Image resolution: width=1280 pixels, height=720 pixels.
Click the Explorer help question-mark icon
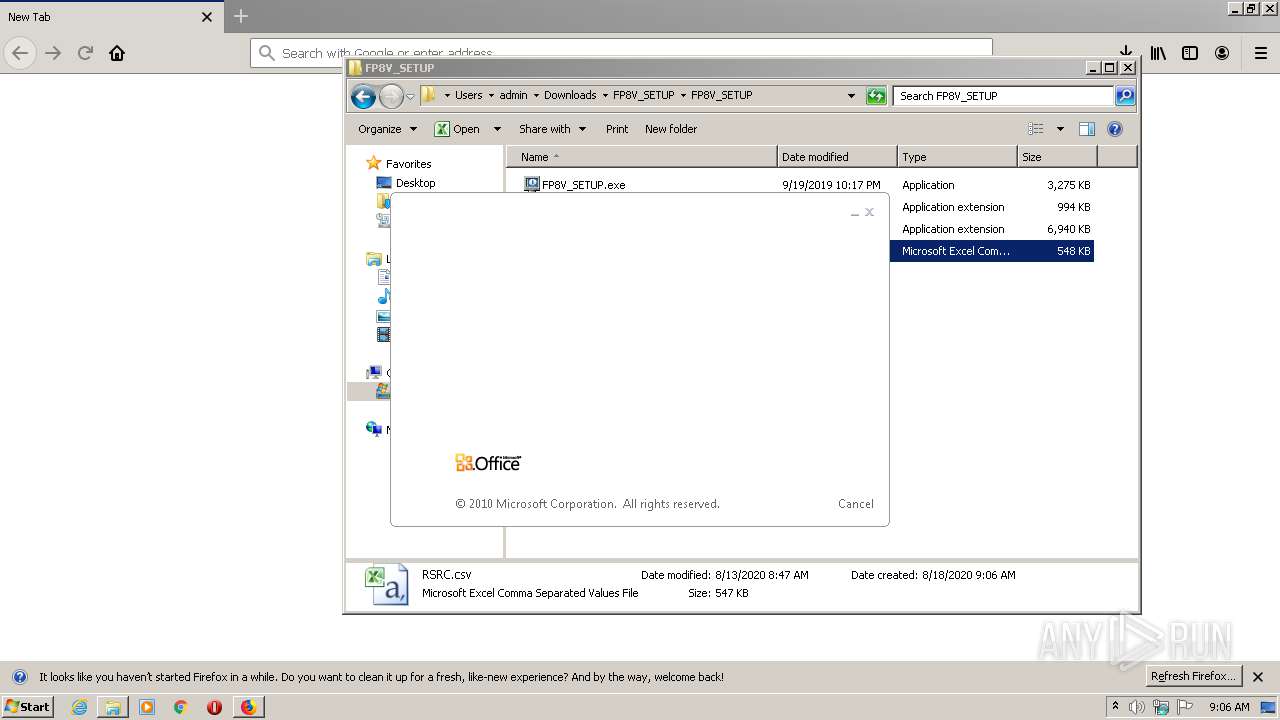click(1115, 129)
